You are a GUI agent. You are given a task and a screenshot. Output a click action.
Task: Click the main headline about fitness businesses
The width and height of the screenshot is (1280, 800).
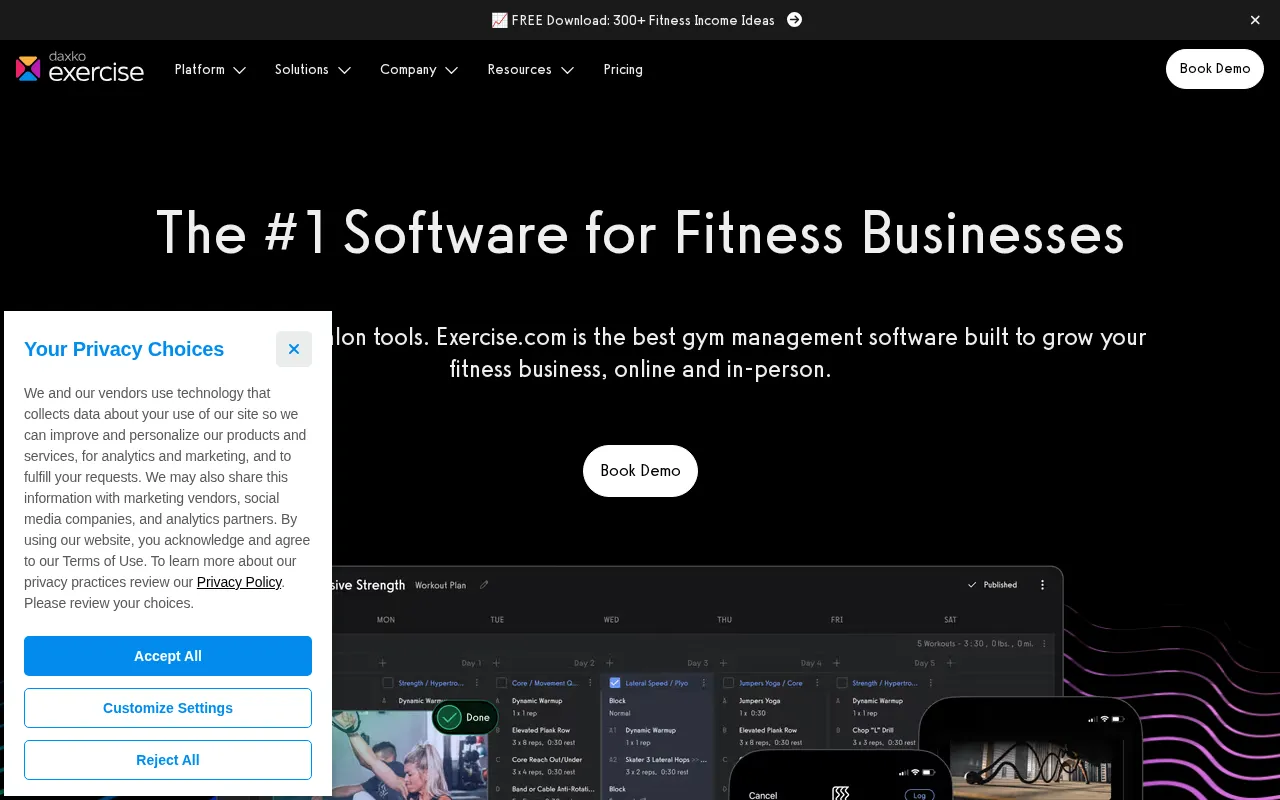(x=640, y=232)
